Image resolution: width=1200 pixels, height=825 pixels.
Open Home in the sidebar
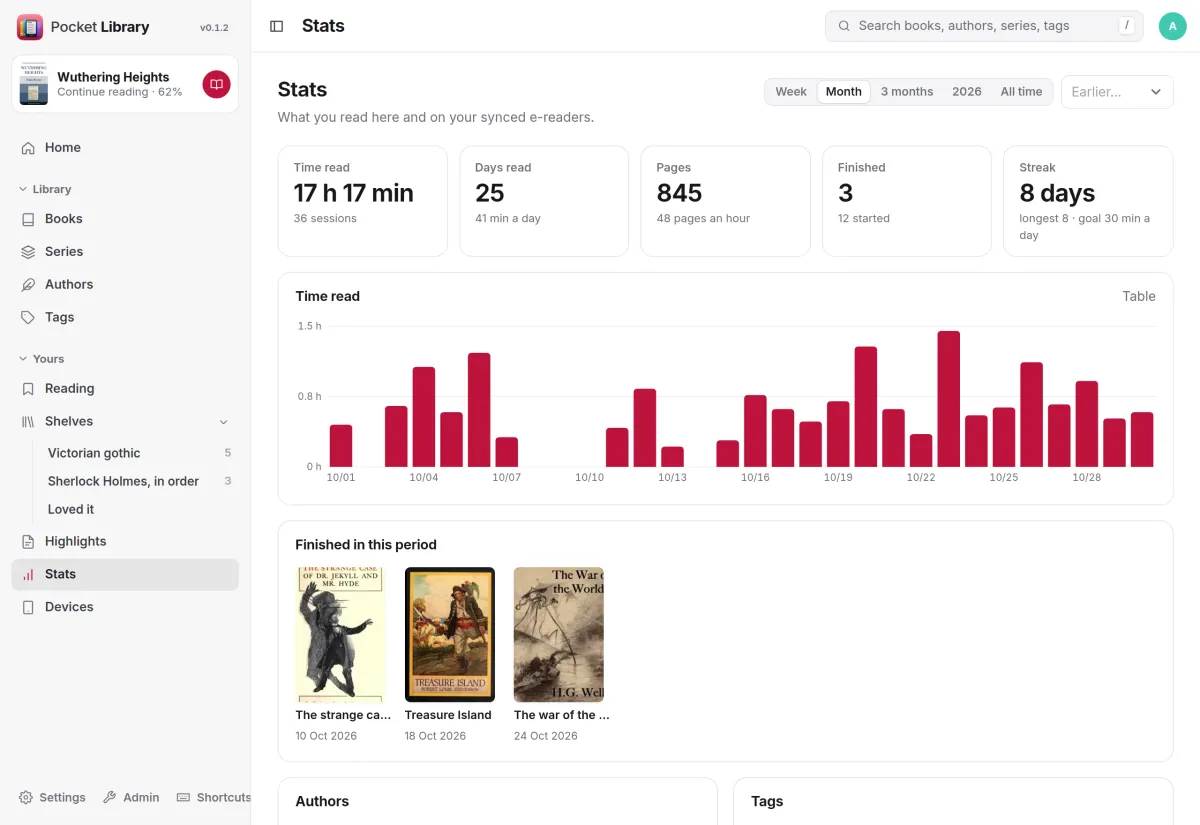point(125,147)
